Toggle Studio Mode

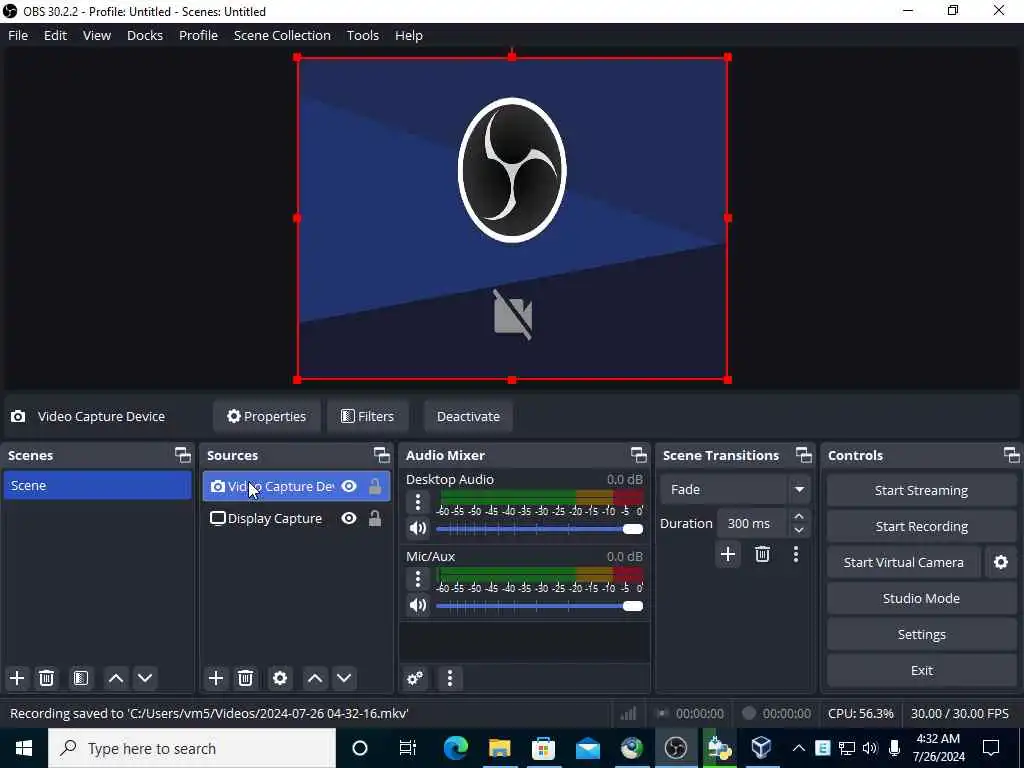click(921, 598)
